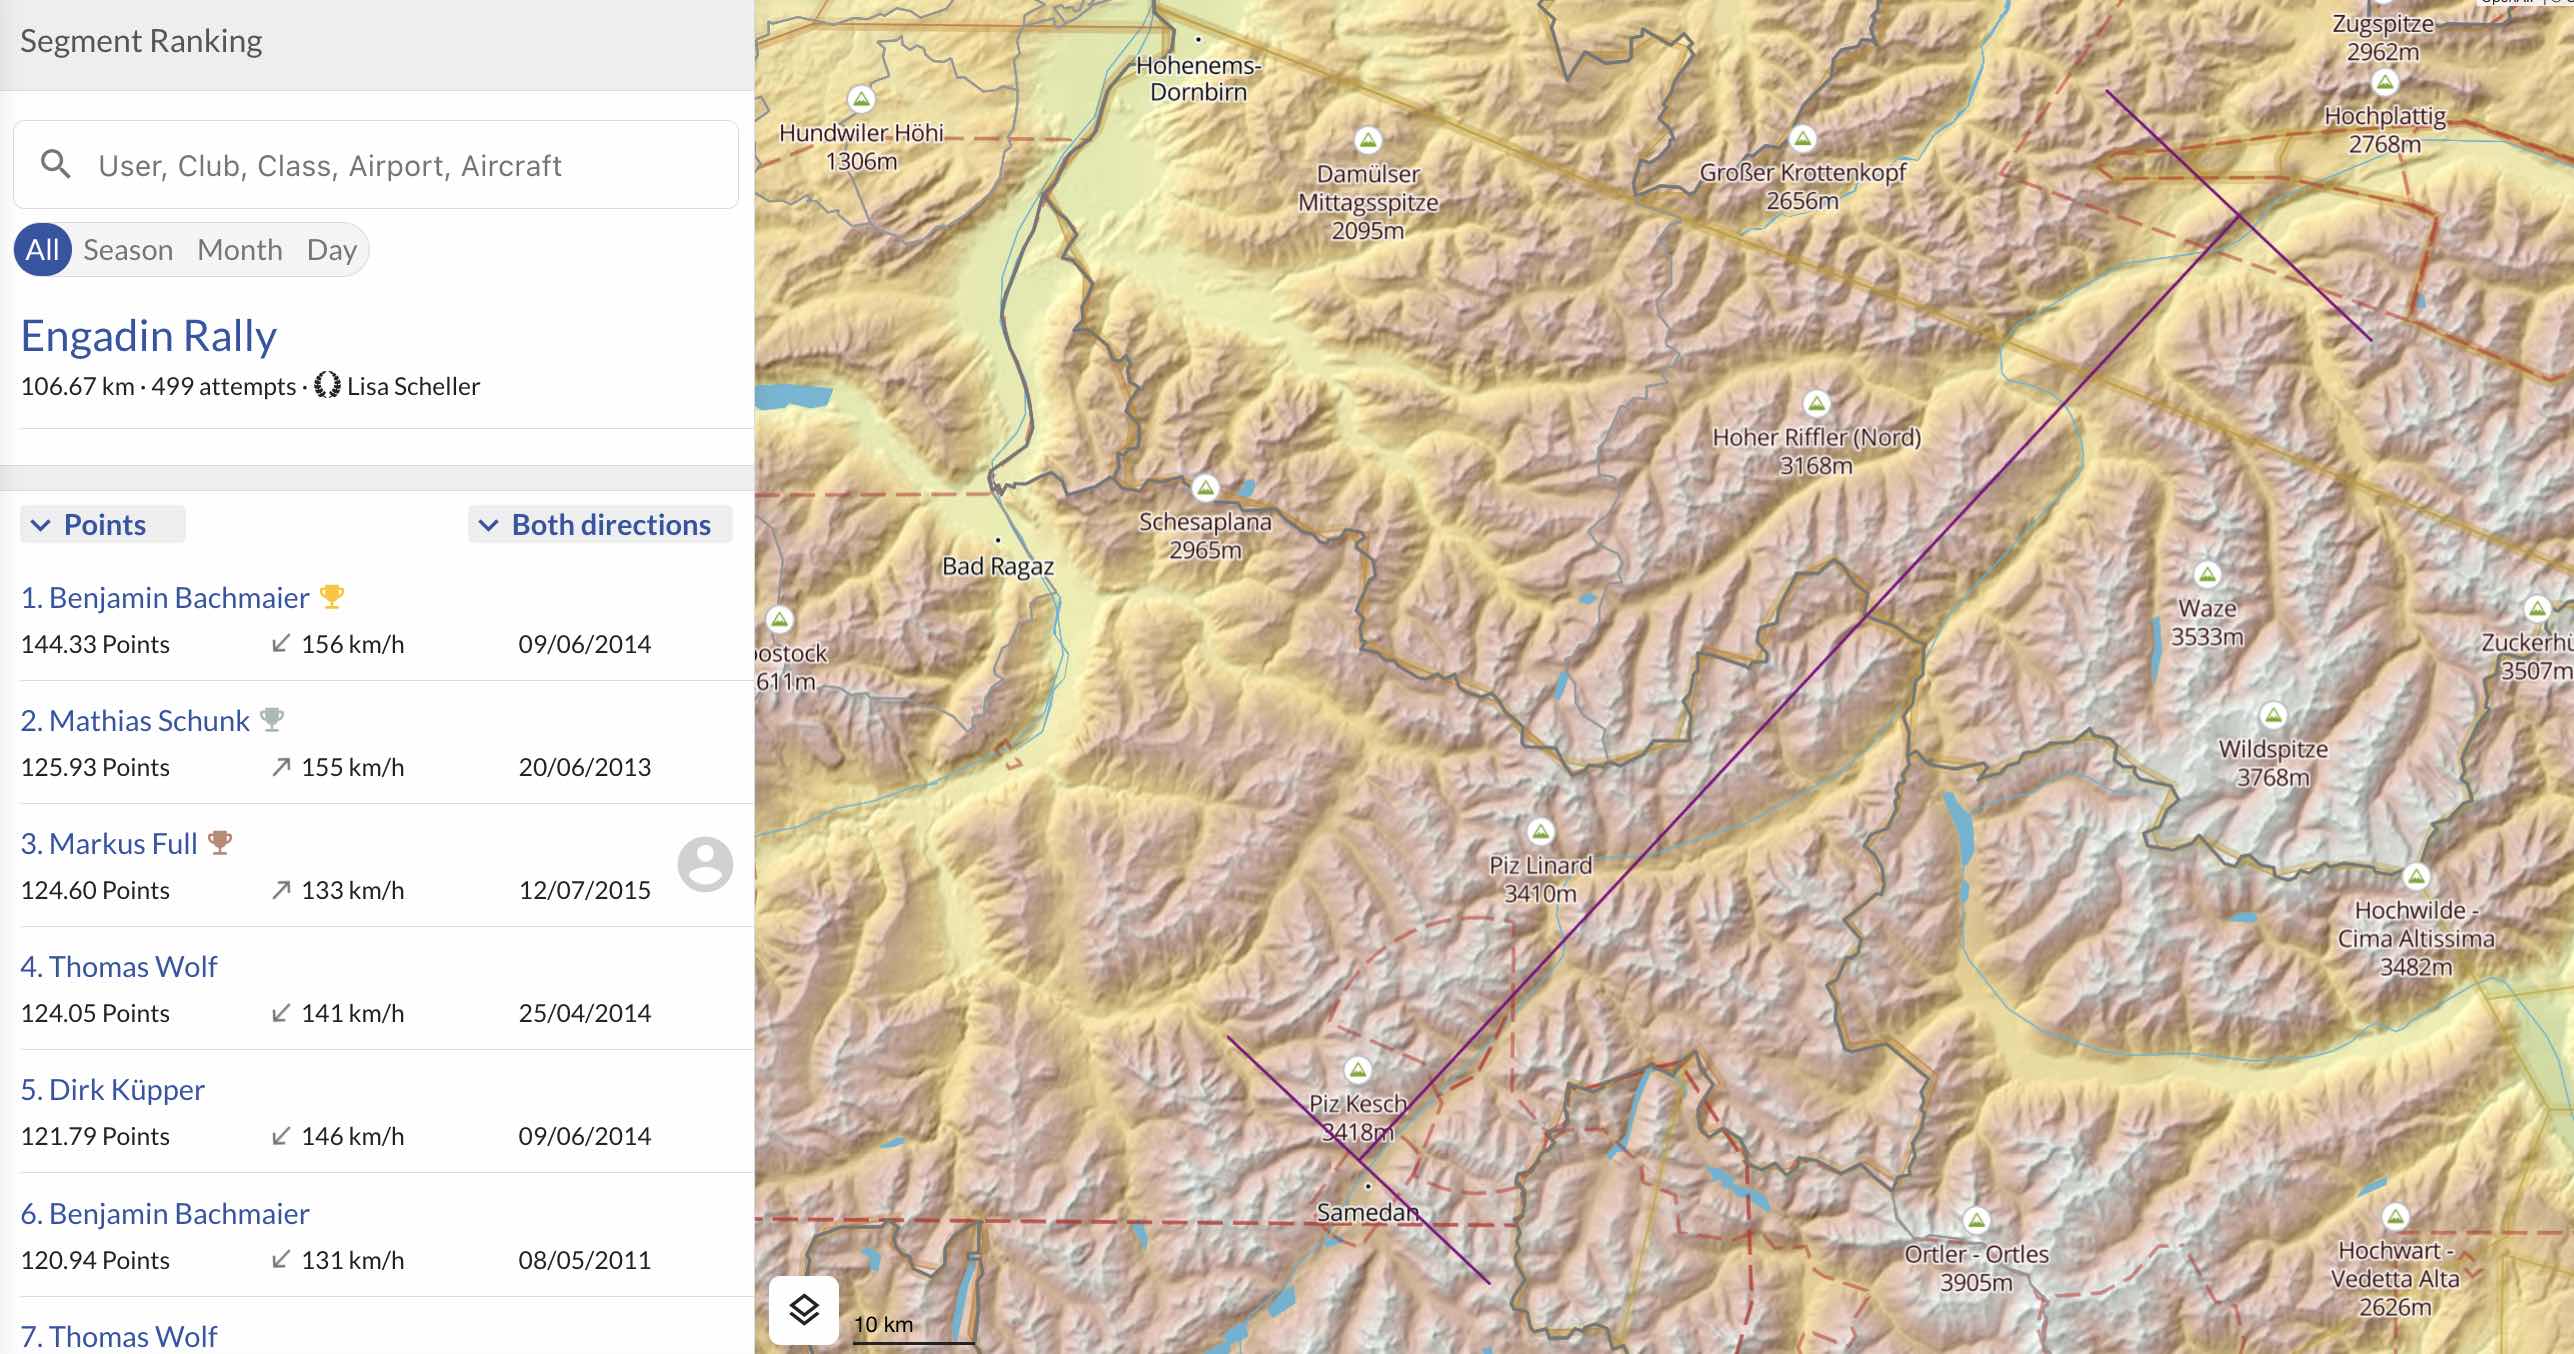2574x1354 pixels.
Task: Click the date 20/06/2013
Action: (585, 767)
